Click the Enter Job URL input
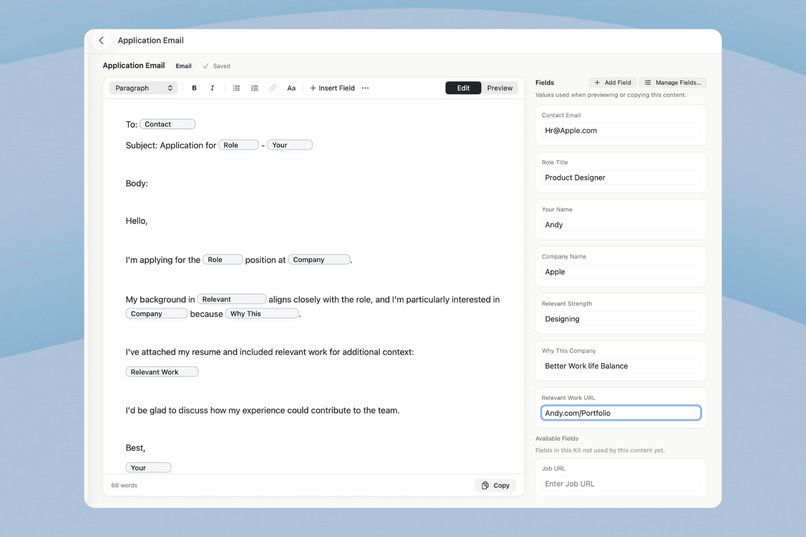 (621, 484)
